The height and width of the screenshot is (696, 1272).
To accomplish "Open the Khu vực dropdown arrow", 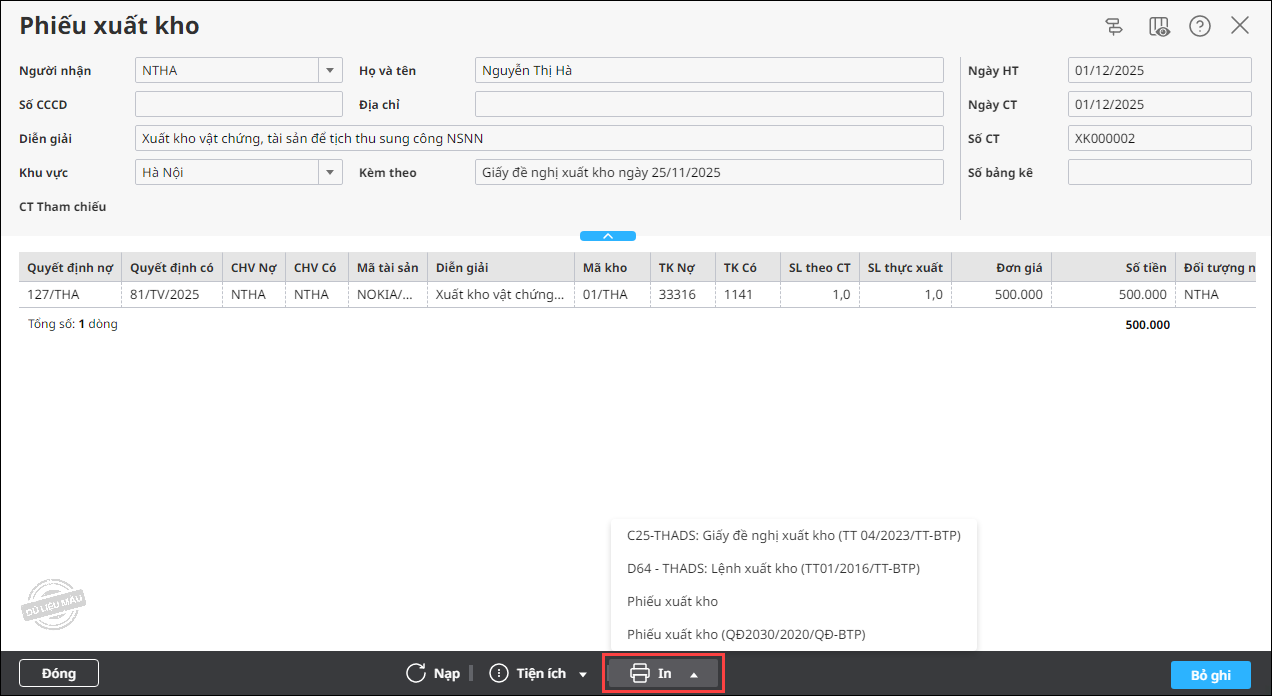I will coord(330,172).
